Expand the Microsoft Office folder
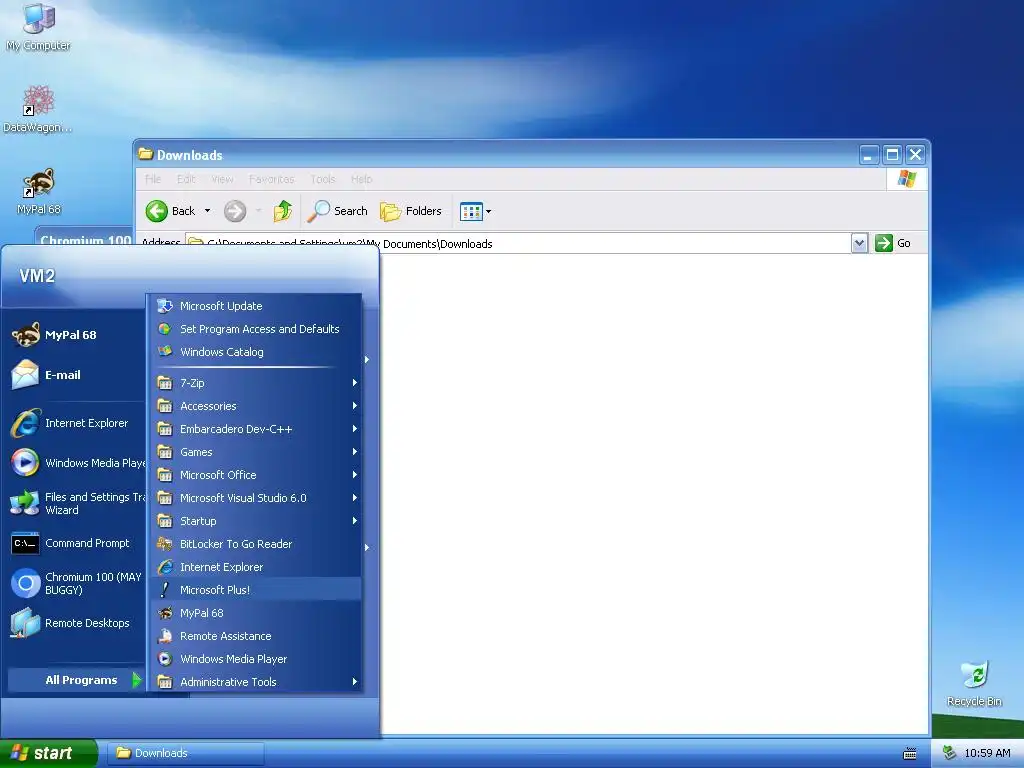 tap(256, 475)
